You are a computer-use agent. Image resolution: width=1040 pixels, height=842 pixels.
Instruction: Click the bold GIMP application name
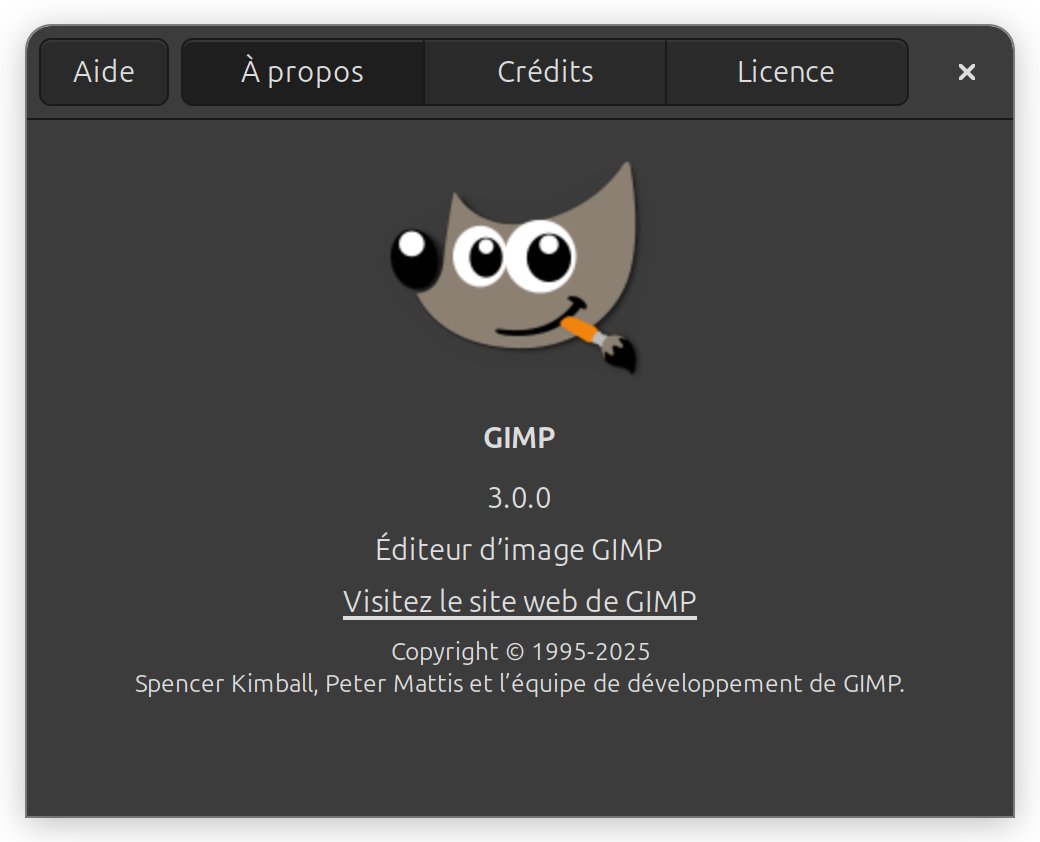click(x=519, y=438)
